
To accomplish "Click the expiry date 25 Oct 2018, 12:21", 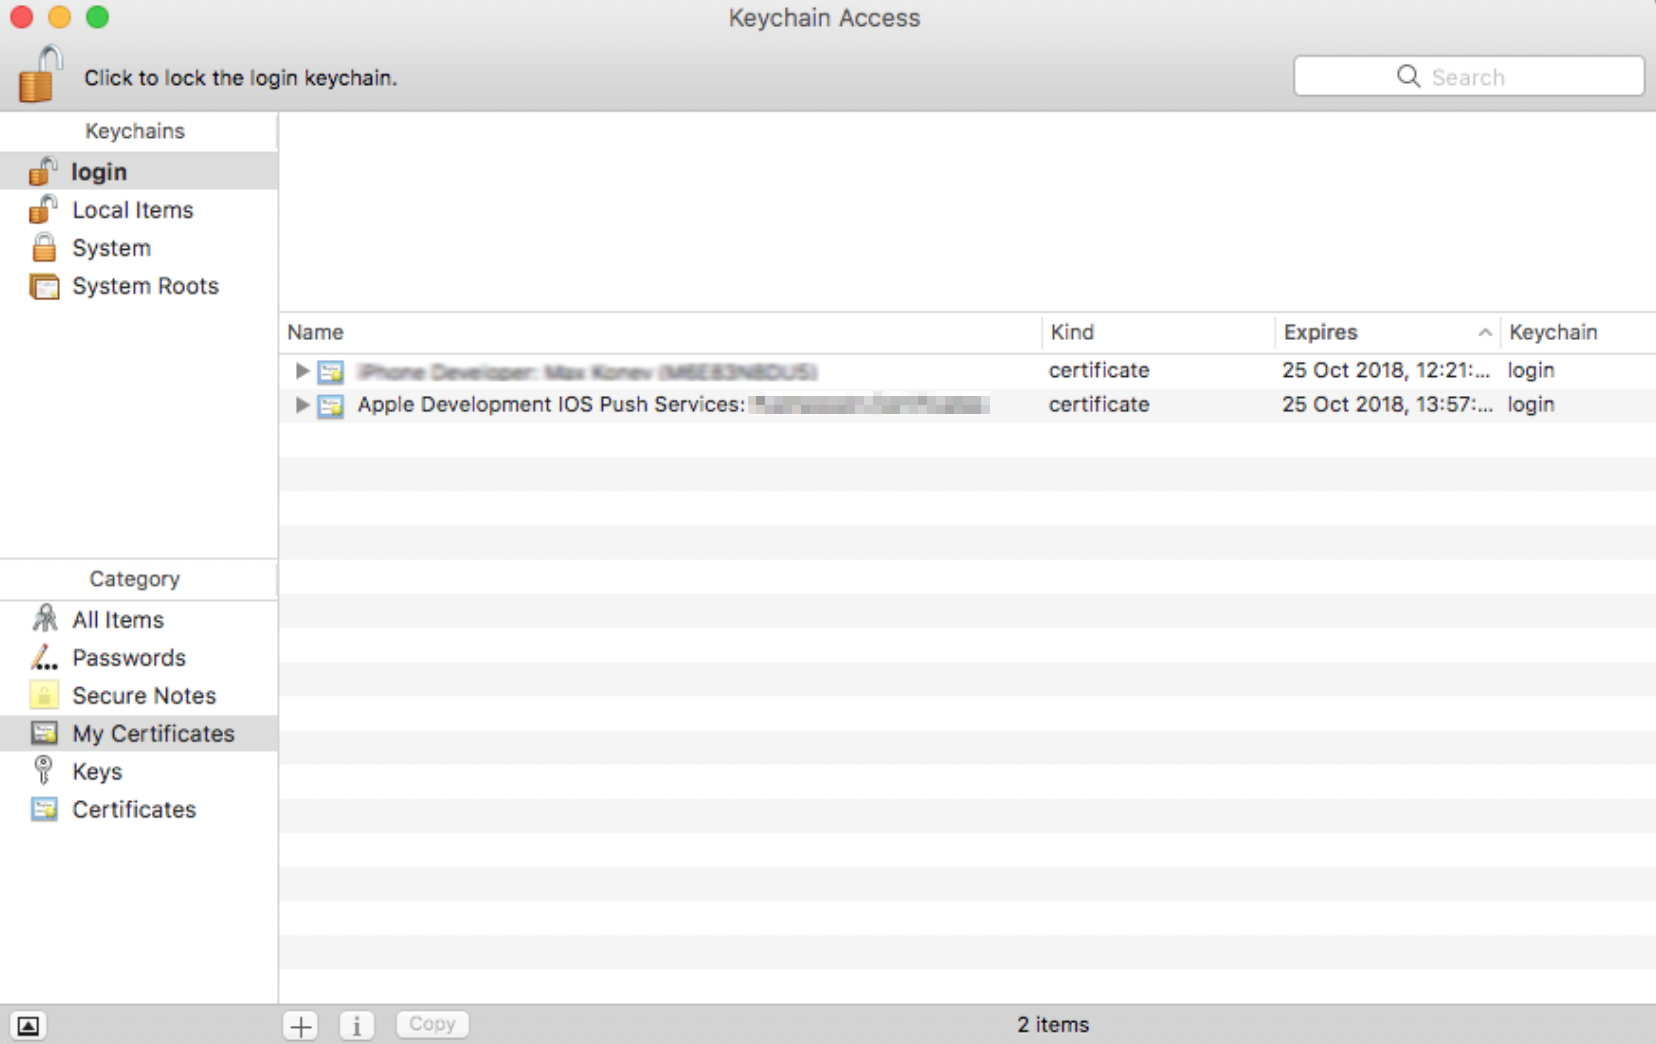I will pyautogui.click(x=1386, y=371).
